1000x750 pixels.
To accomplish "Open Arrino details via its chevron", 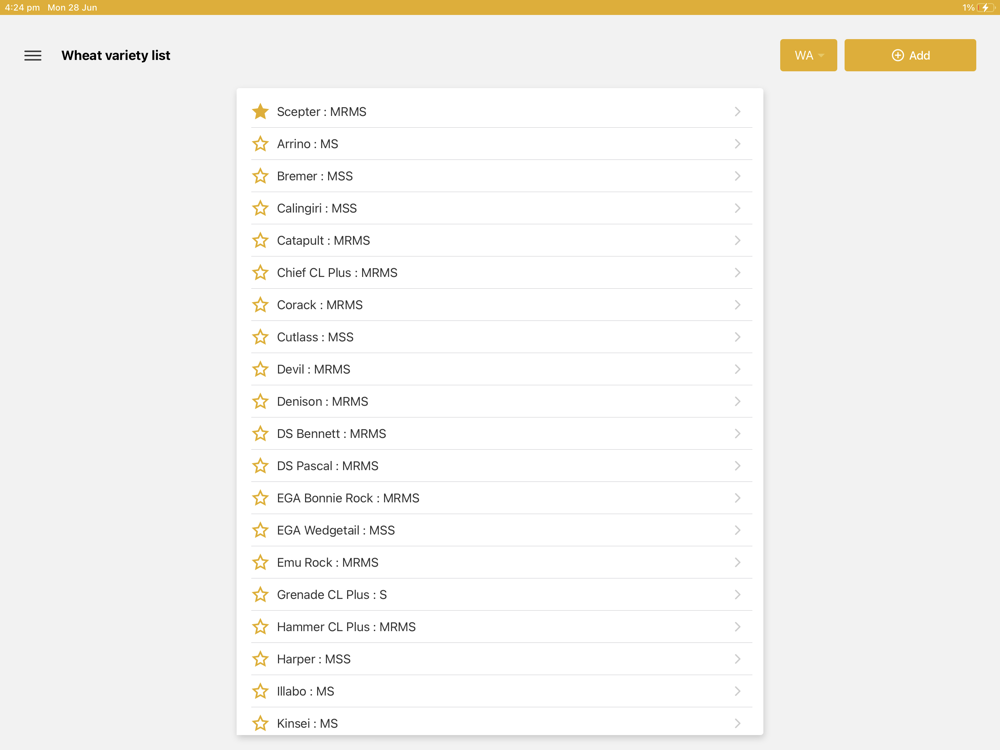I will [737, 143].
